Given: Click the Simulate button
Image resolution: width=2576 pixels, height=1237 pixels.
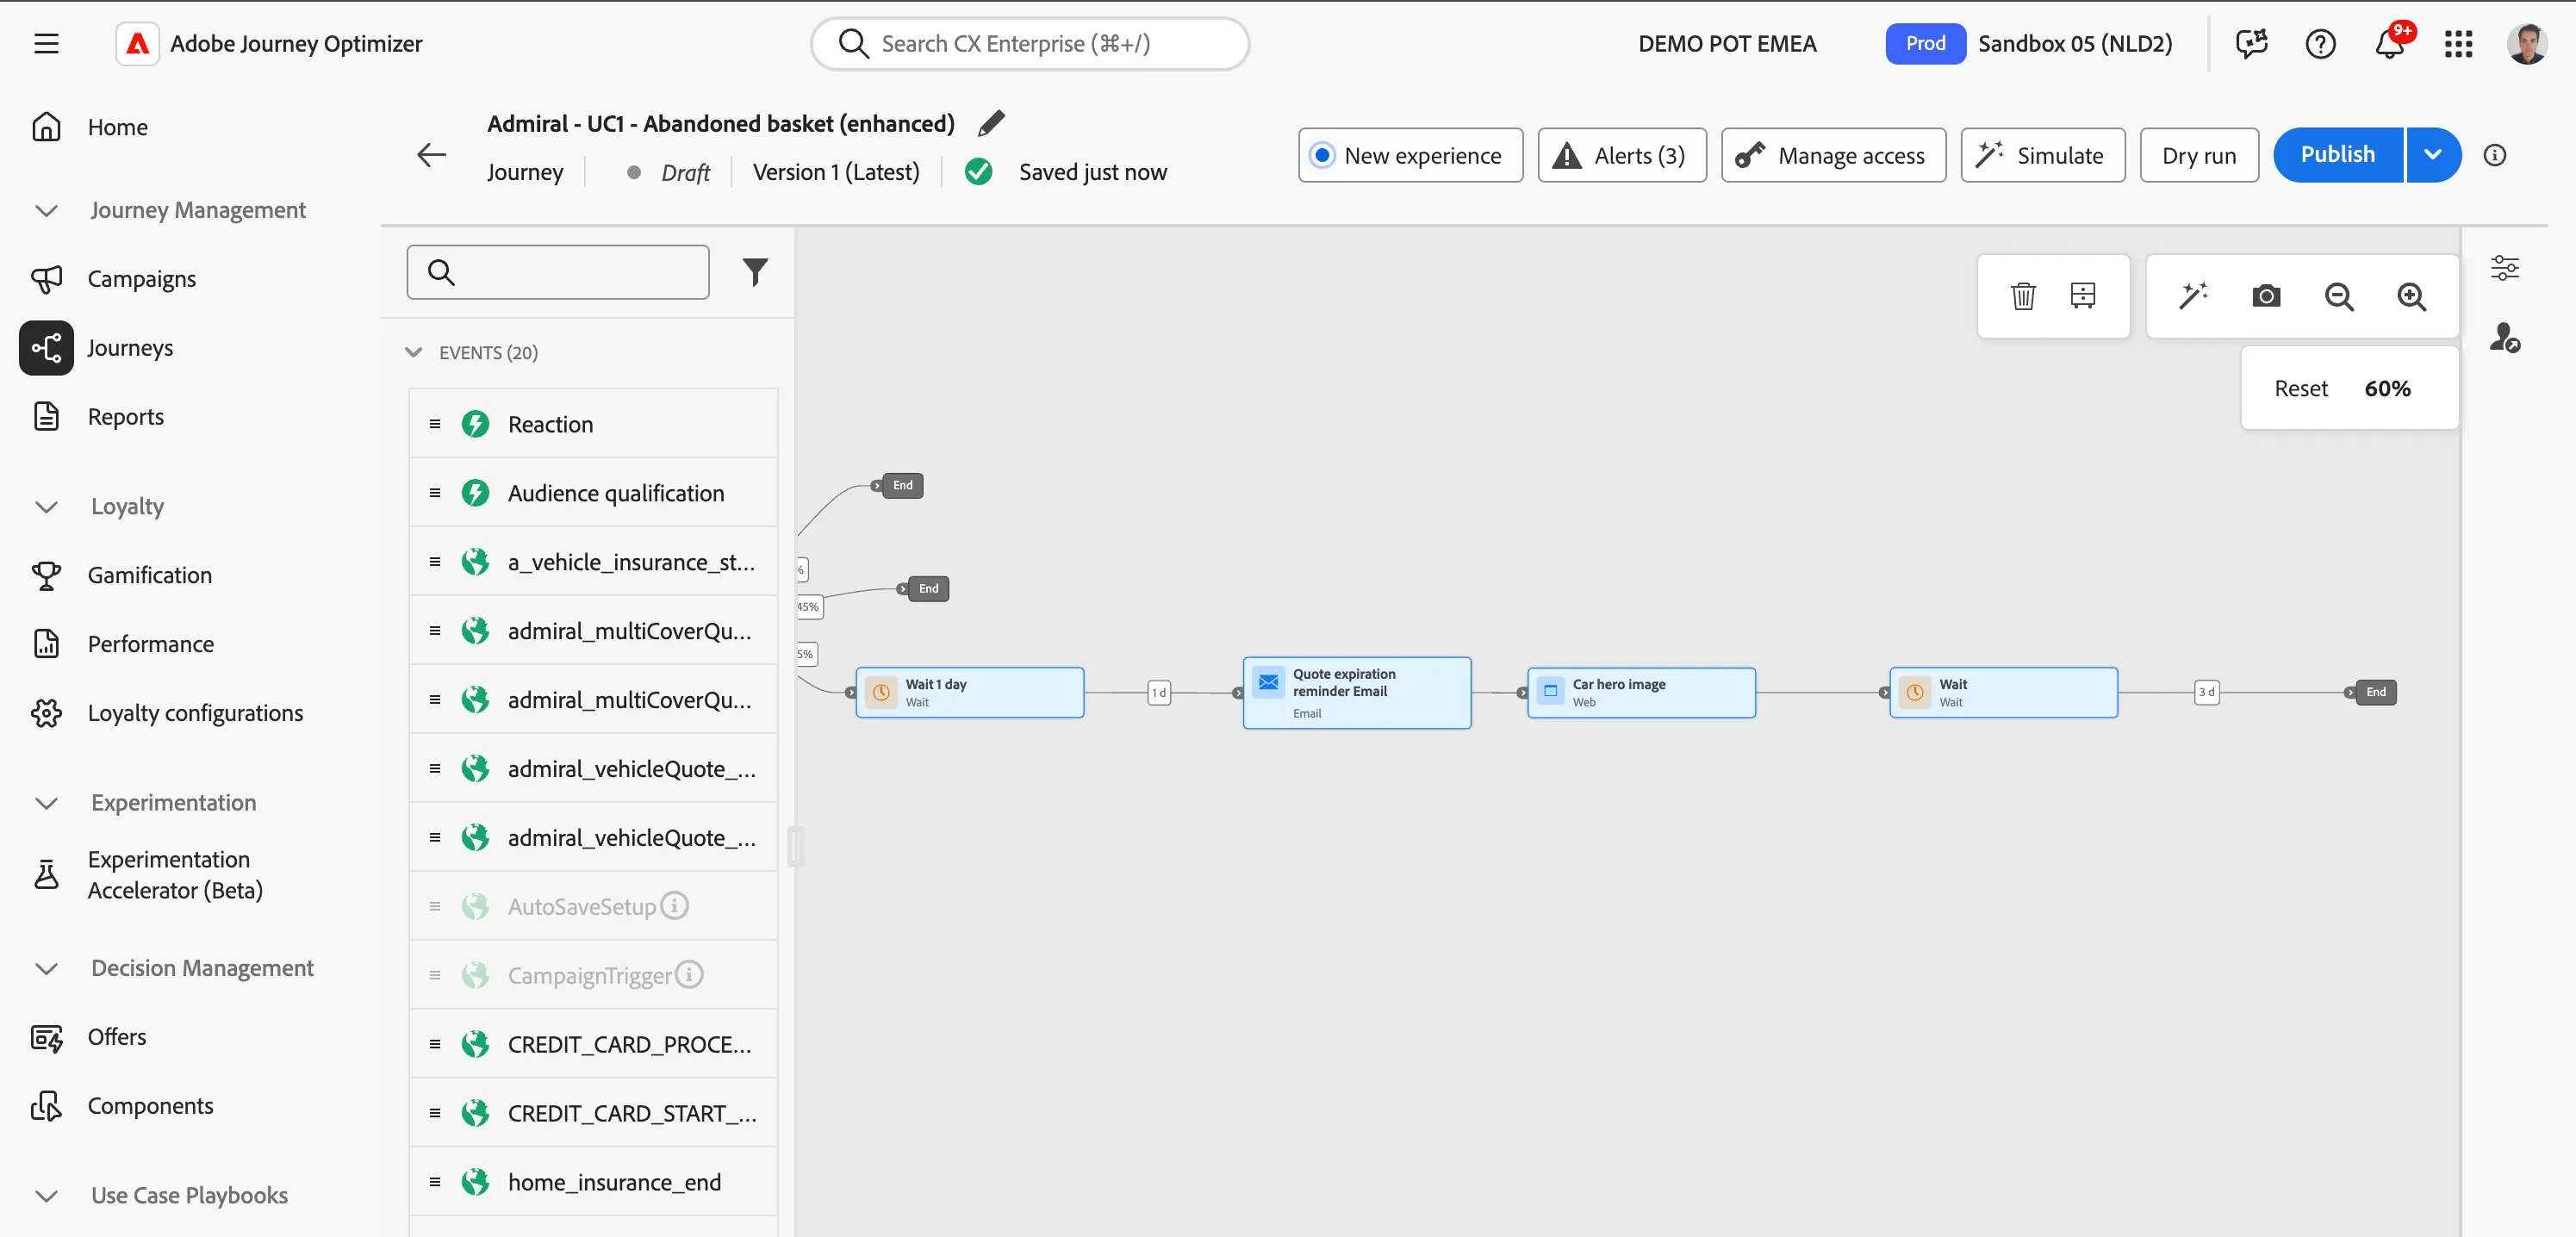Looking at the screenshot, I should tap(2043, 155).
